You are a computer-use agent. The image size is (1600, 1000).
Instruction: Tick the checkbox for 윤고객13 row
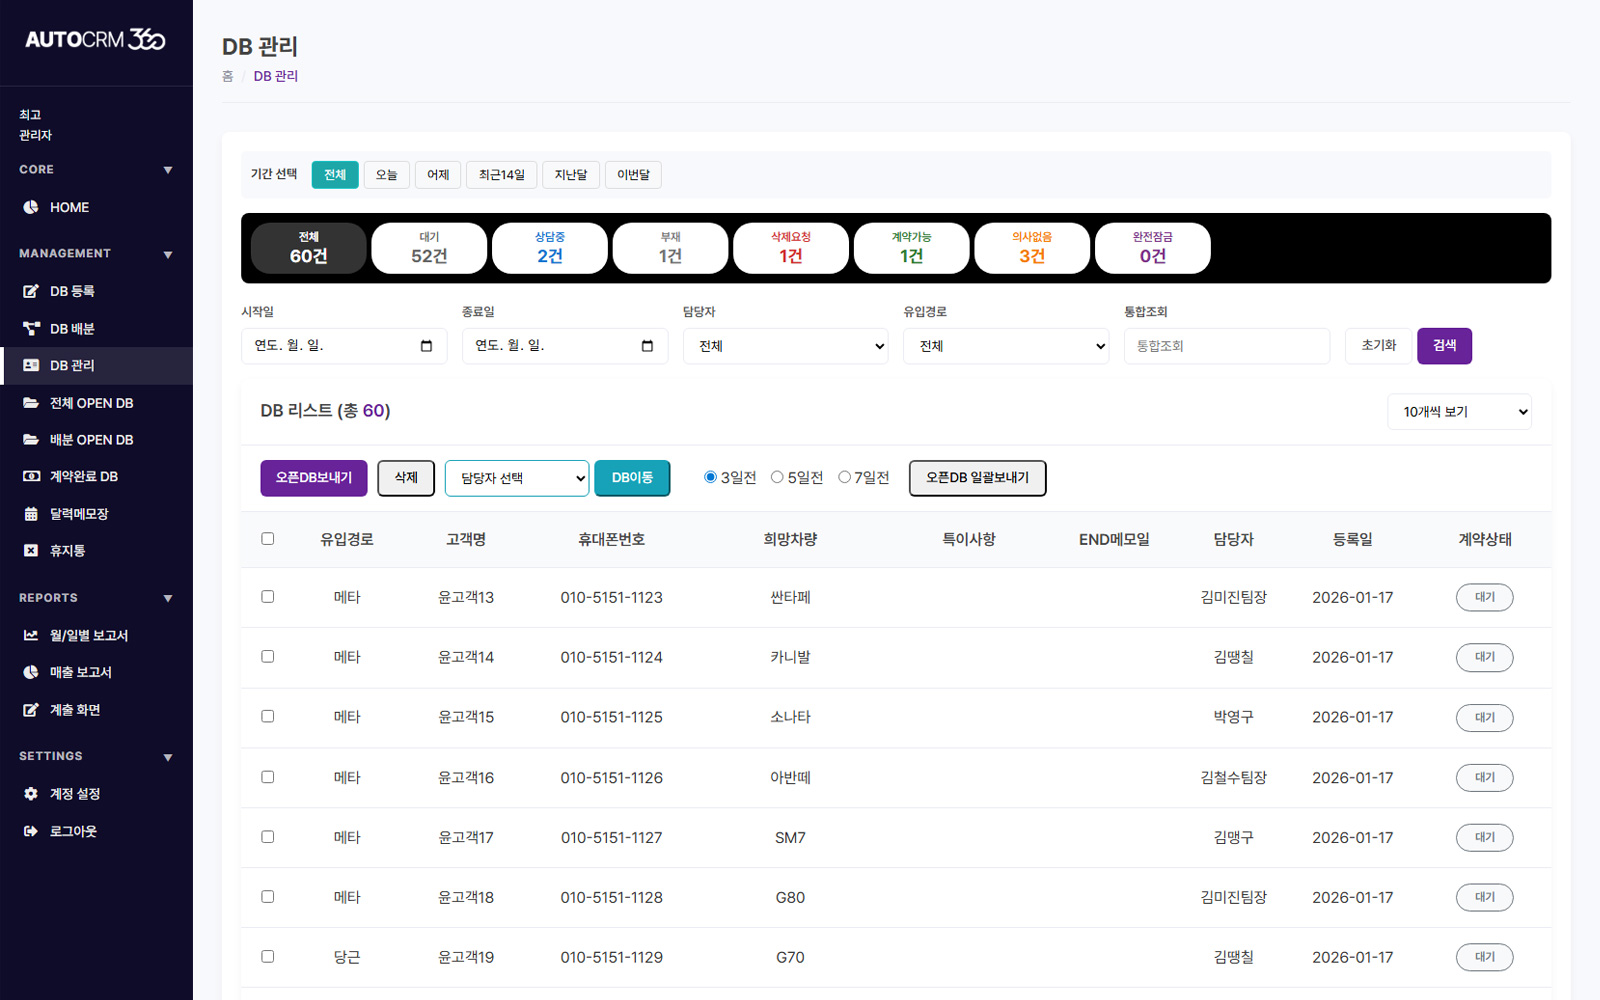coord(267,597)
